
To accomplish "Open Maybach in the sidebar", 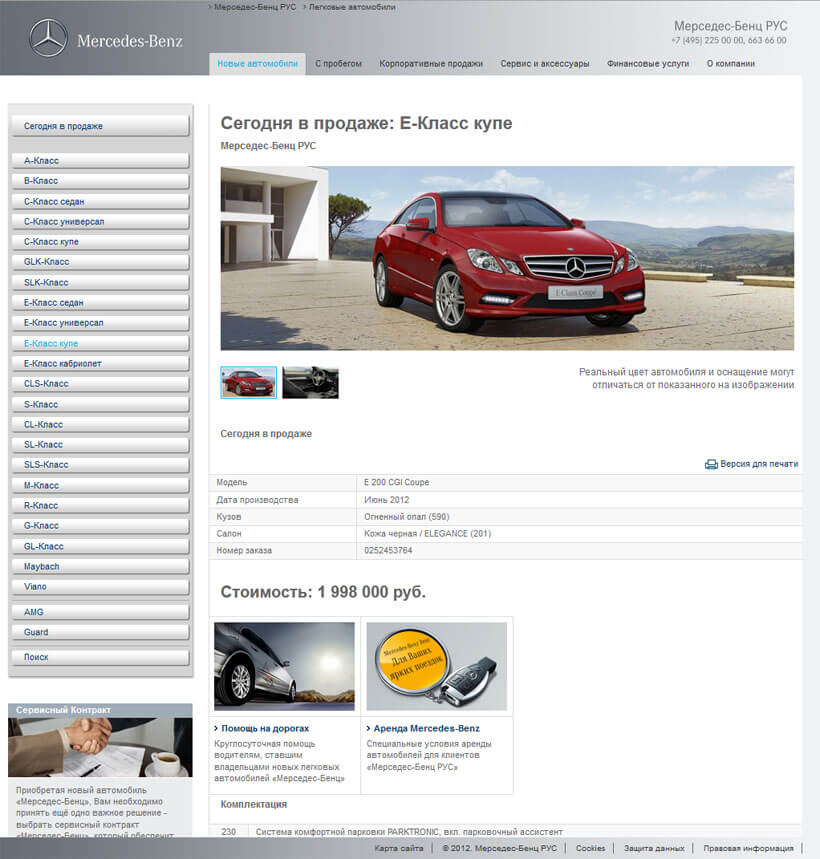I will (x=100, y=566).
